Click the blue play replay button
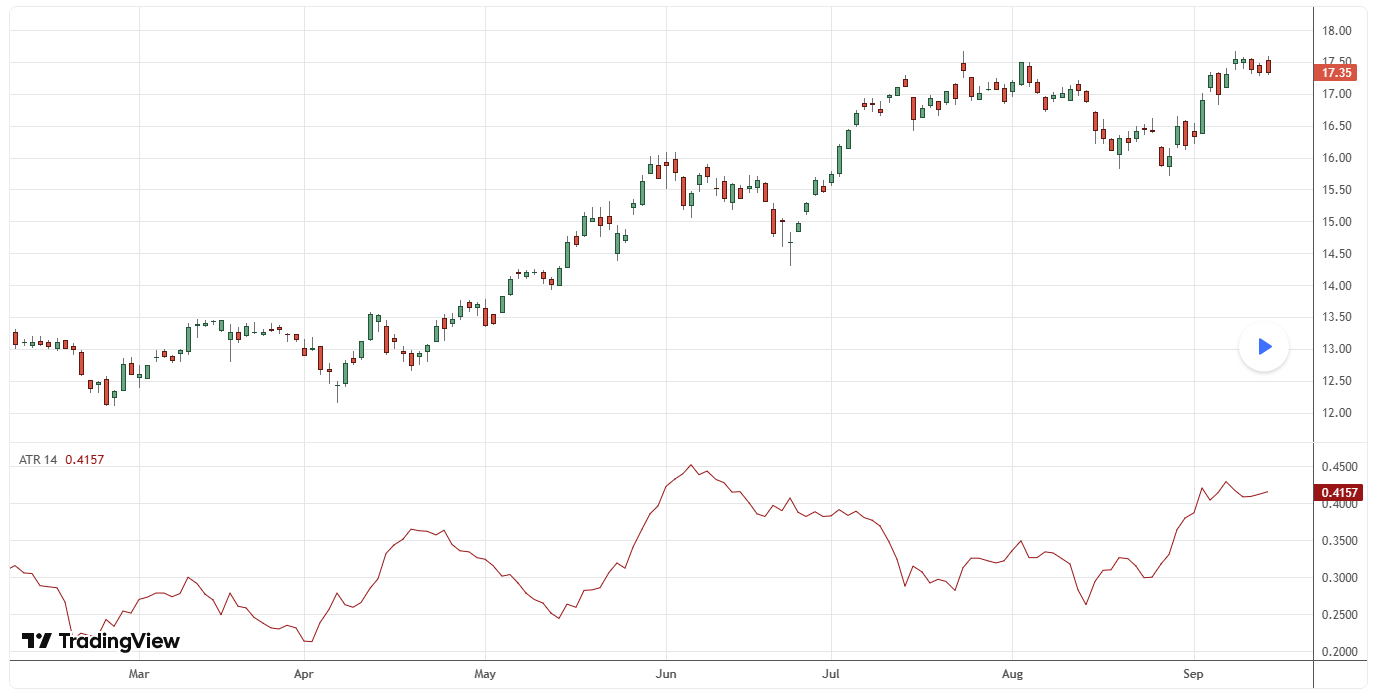 1264,346
